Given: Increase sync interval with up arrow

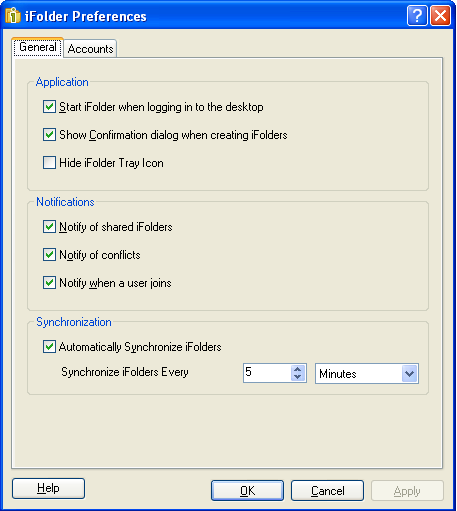Looking at the screenshot, I should (x=298, y=369).
